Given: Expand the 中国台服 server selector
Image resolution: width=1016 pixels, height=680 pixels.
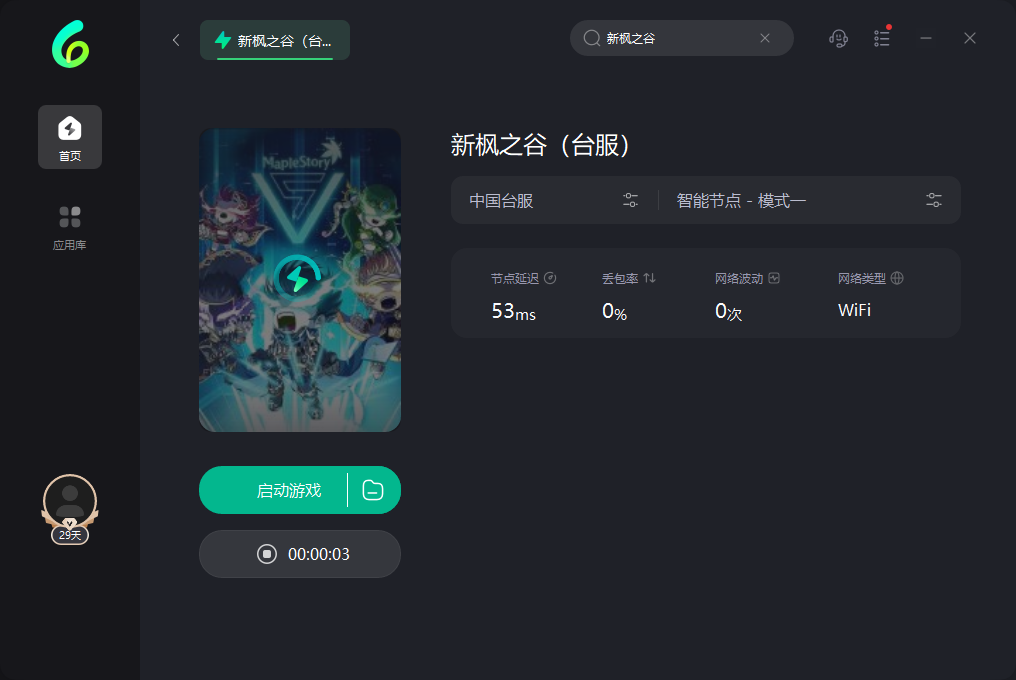Looking at the screenshot, I should pos(554,200).
